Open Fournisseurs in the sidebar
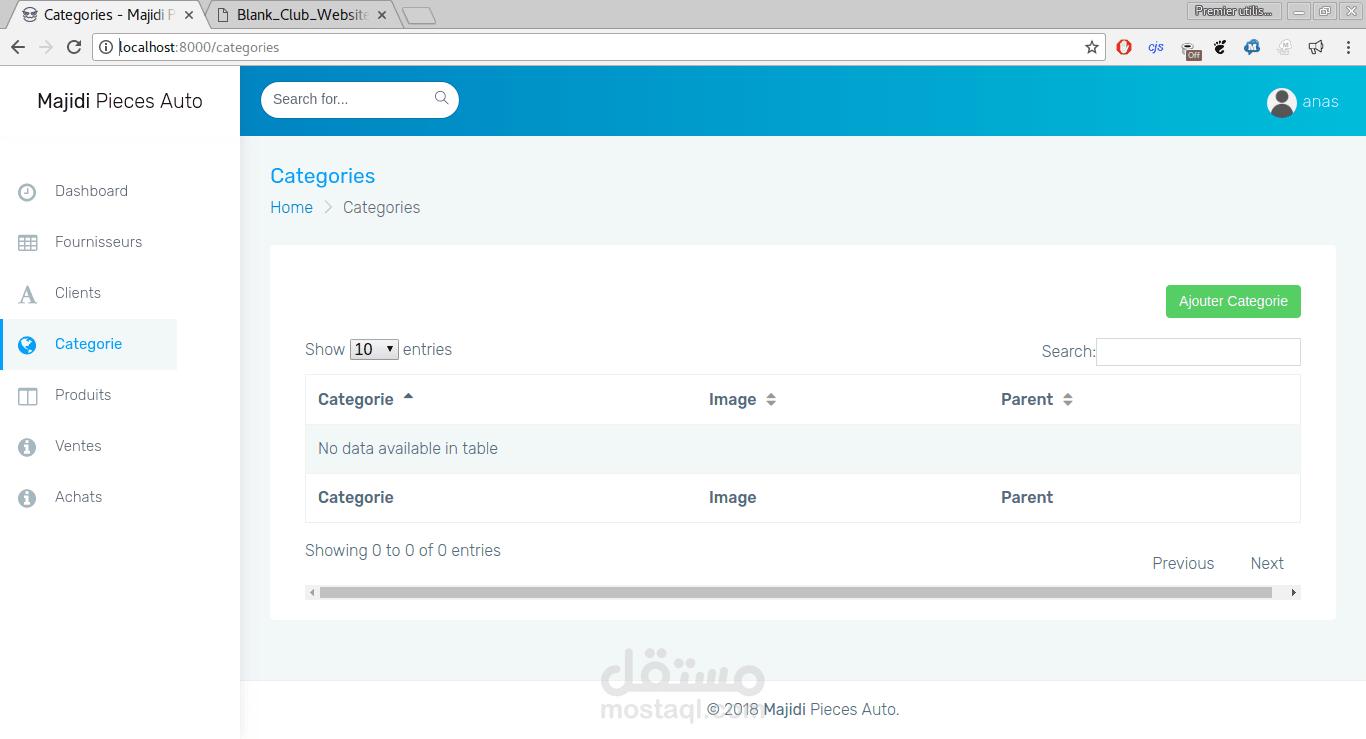The width and height of the screenshot is (1366, 739). coord(98,242)
